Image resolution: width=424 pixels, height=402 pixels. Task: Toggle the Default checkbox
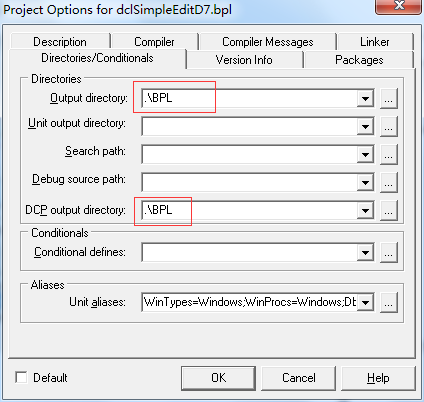21,377
